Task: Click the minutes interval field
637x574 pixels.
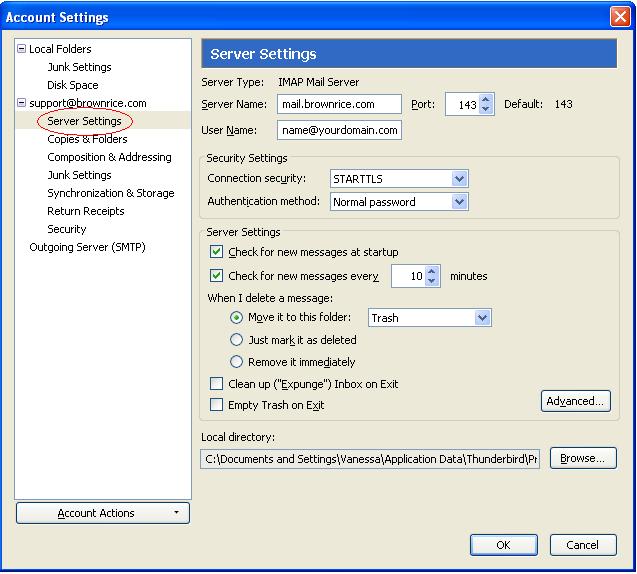Action: (x=408, y=276)
